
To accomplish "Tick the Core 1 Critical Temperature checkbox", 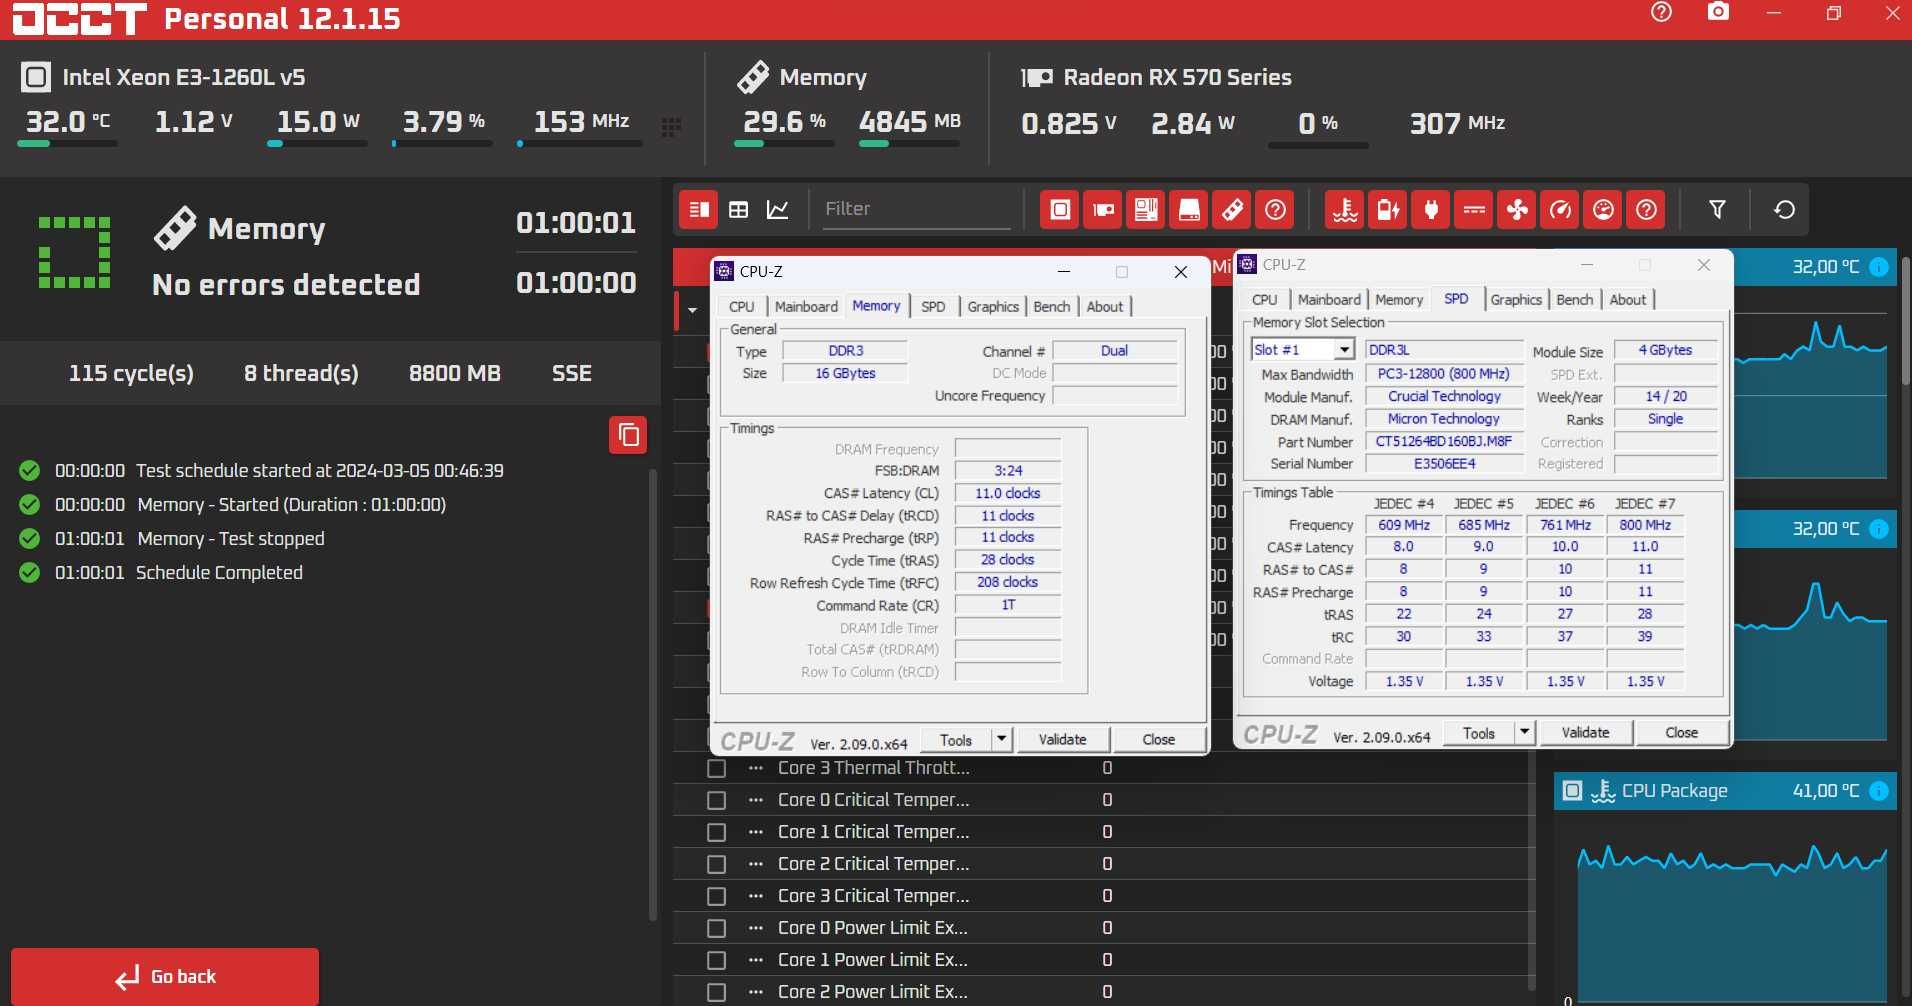I will (716, 832).
